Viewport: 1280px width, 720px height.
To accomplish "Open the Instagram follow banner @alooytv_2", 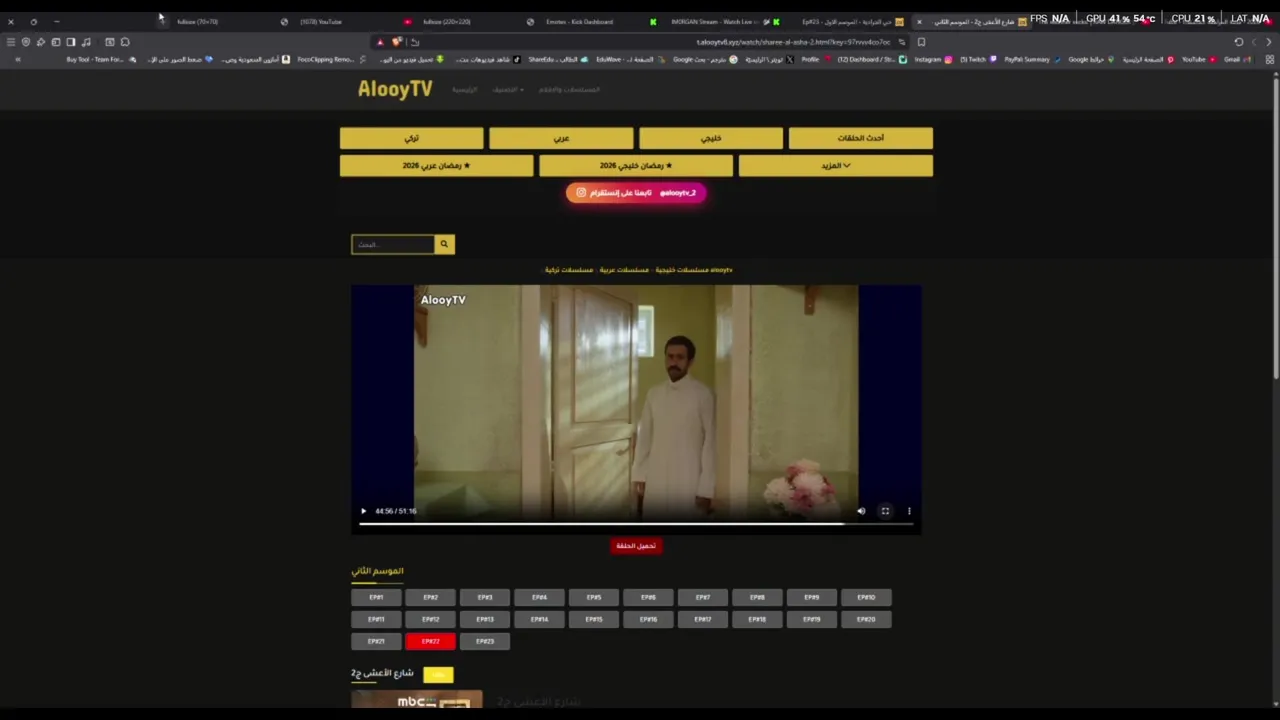I will (636, 193).
